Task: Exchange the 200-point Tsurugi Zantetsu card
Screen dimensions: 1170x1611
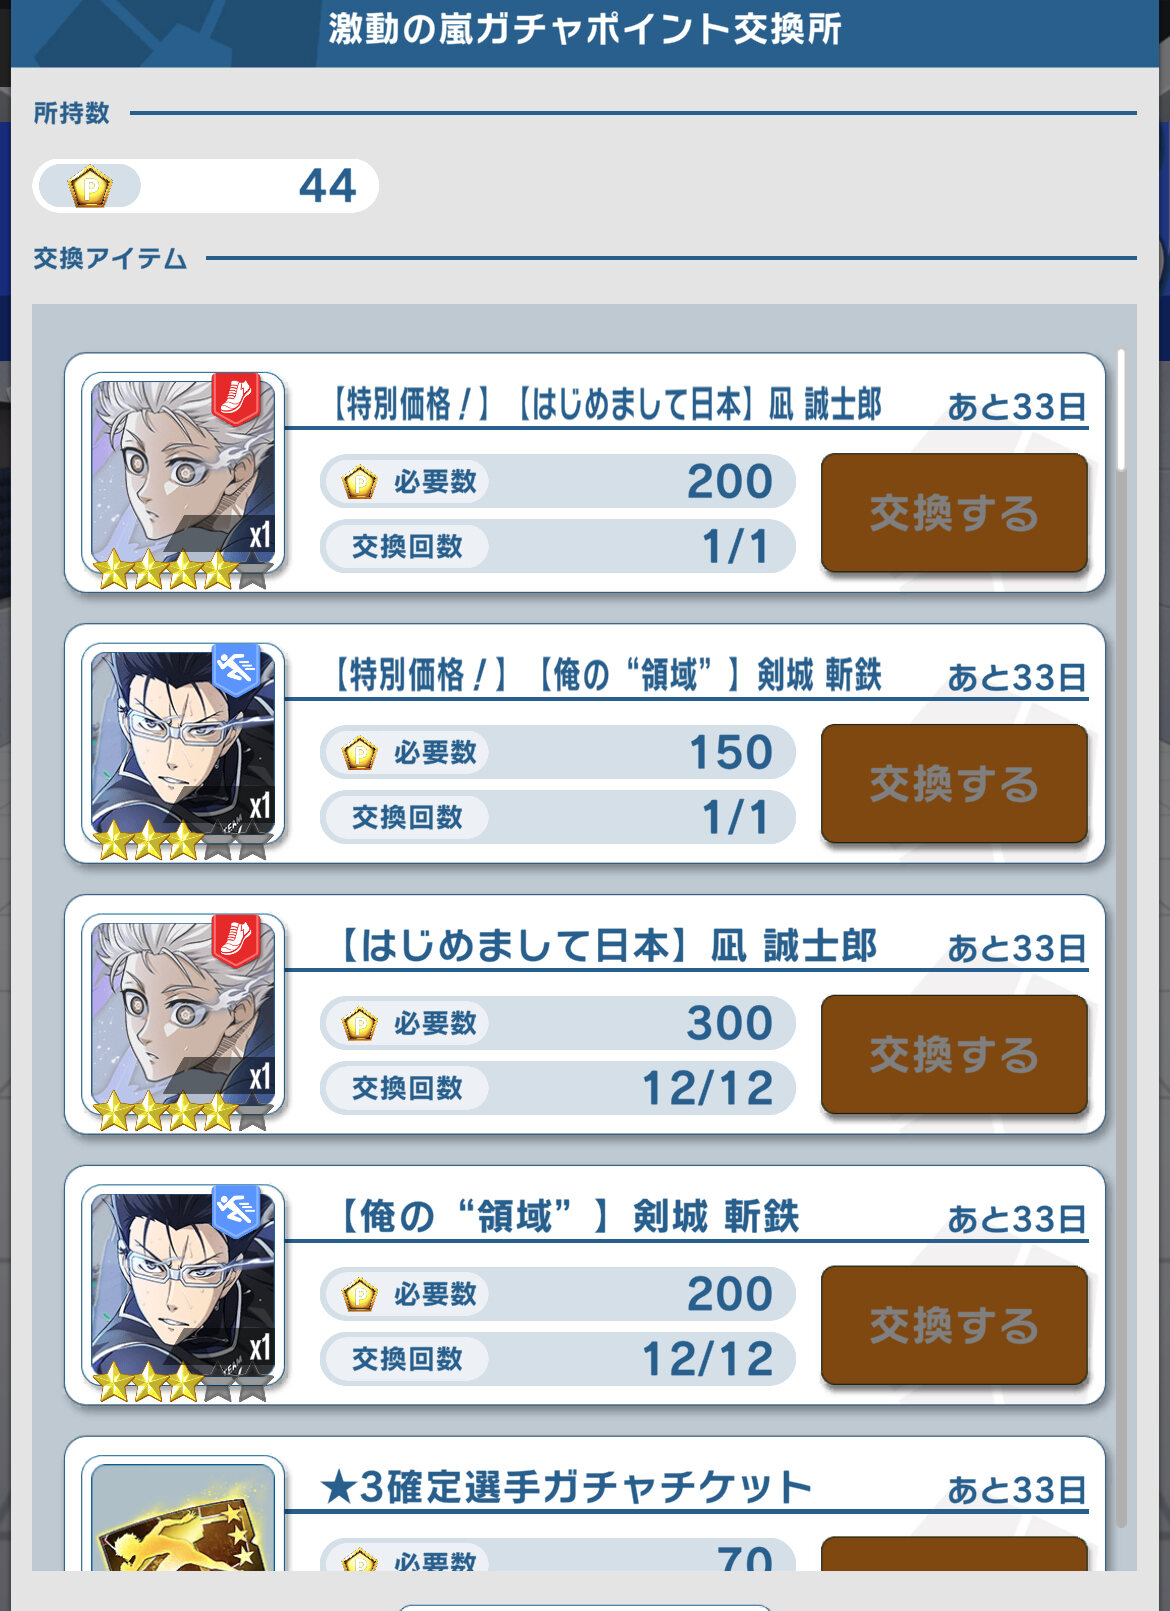Action: point(954,1326)
